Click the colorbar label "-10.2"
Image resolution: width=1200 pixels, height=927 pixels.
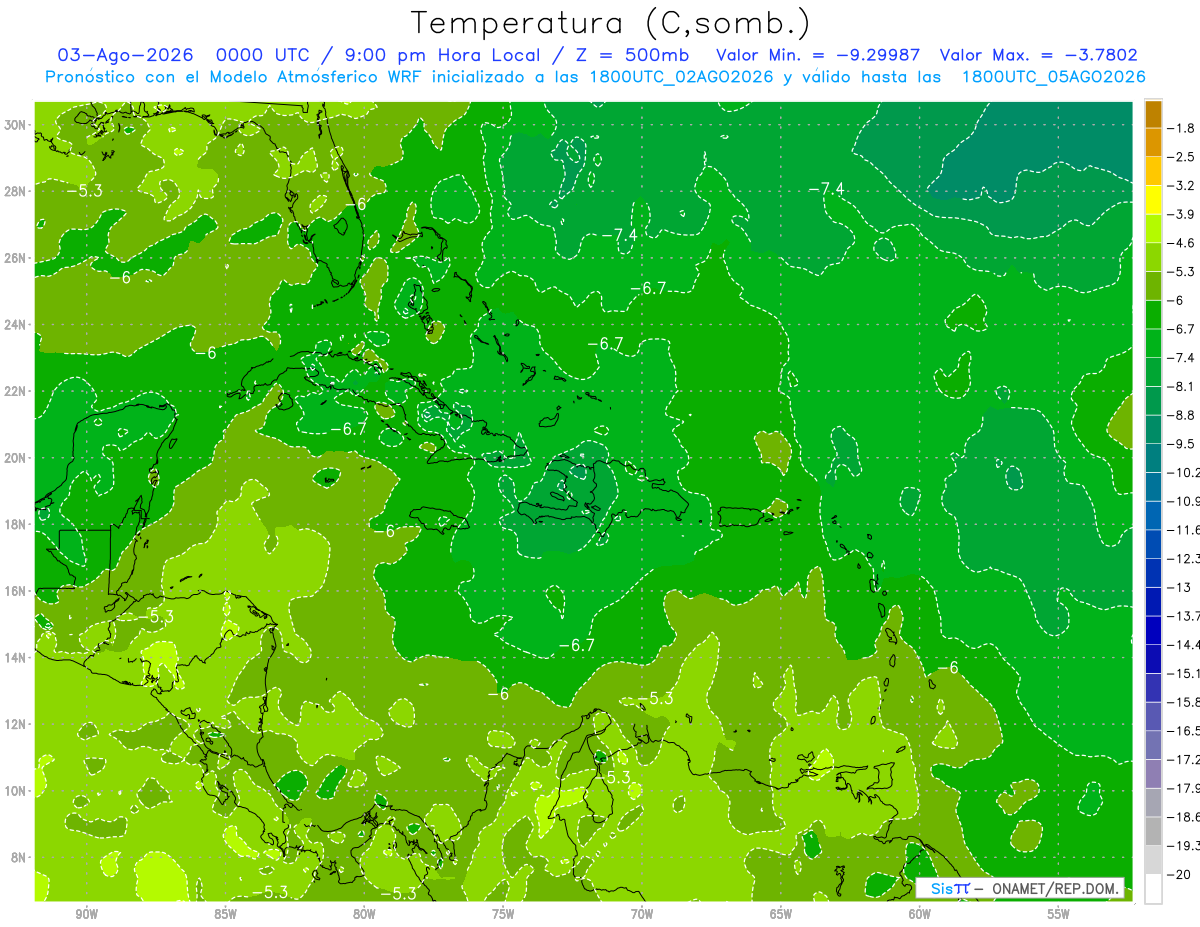[1183, 472]
